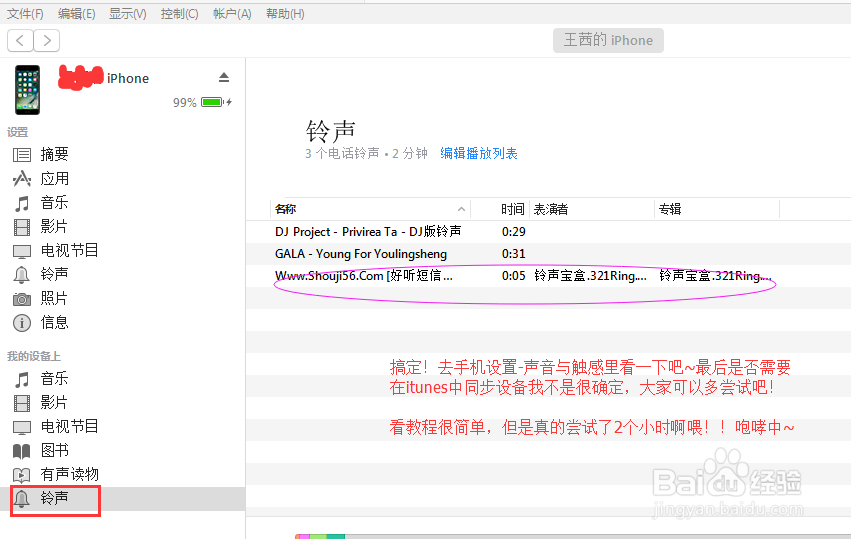
Task: Click the green battery charge indicator
Action: click(x=212, y=102)
